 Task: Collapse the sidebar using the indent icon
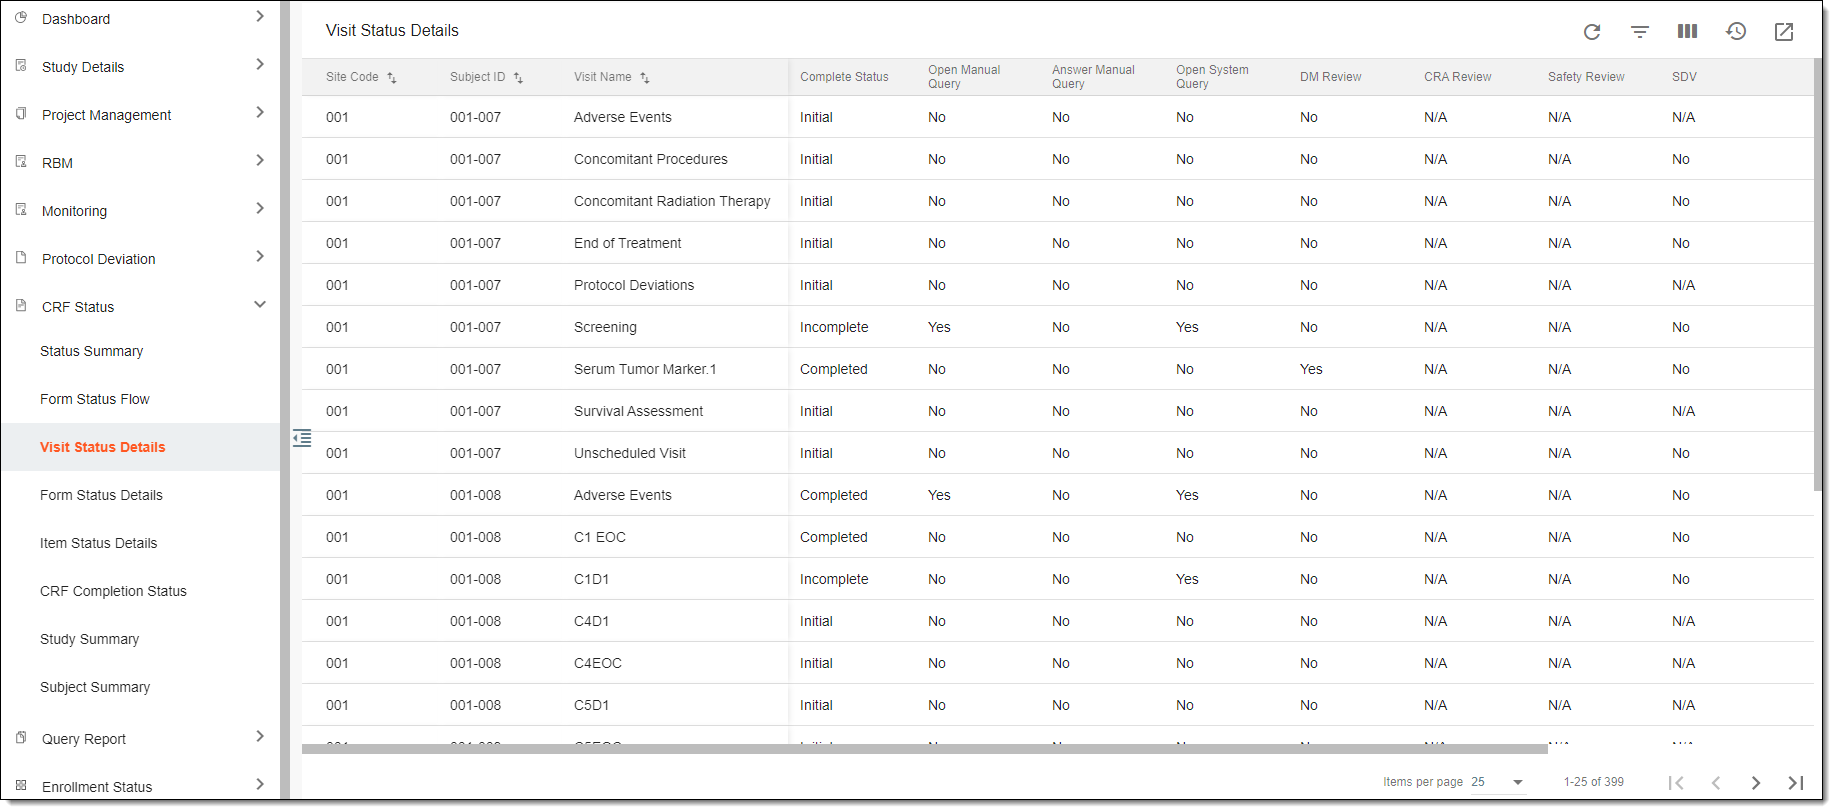click(x=302, y=438)
